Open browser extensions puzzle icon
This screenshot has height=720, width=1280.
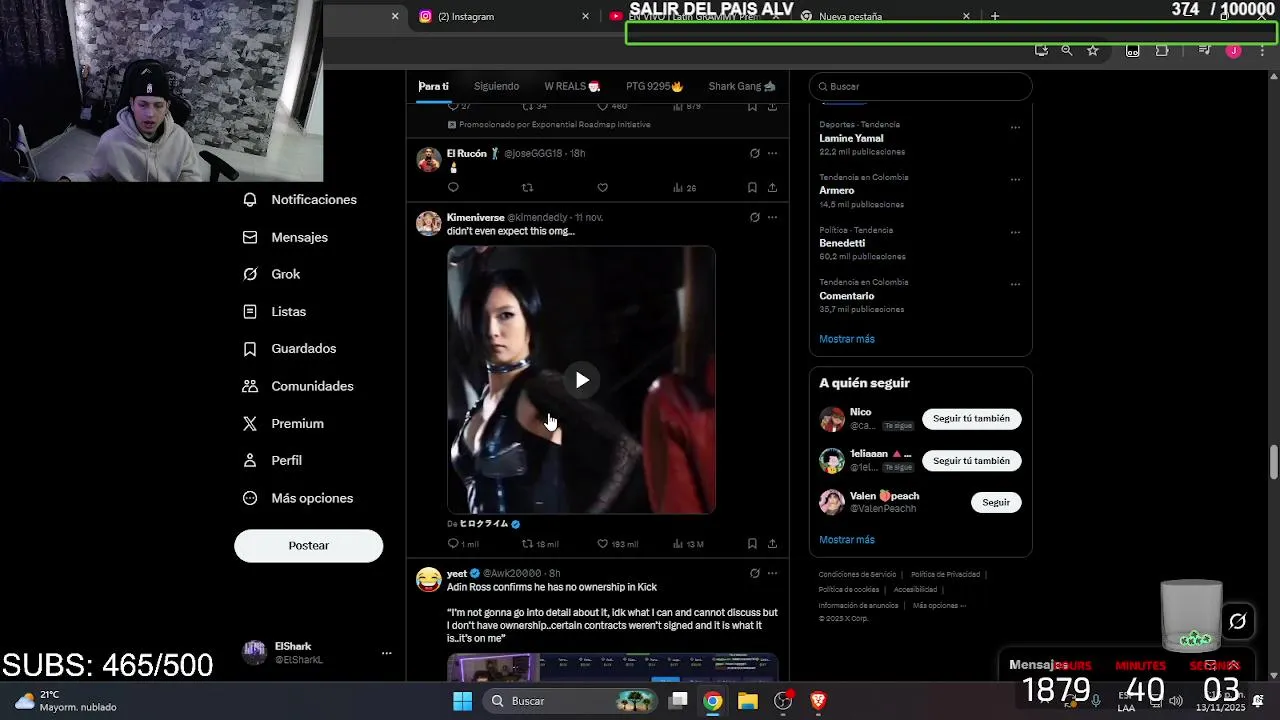[1162, 50]
